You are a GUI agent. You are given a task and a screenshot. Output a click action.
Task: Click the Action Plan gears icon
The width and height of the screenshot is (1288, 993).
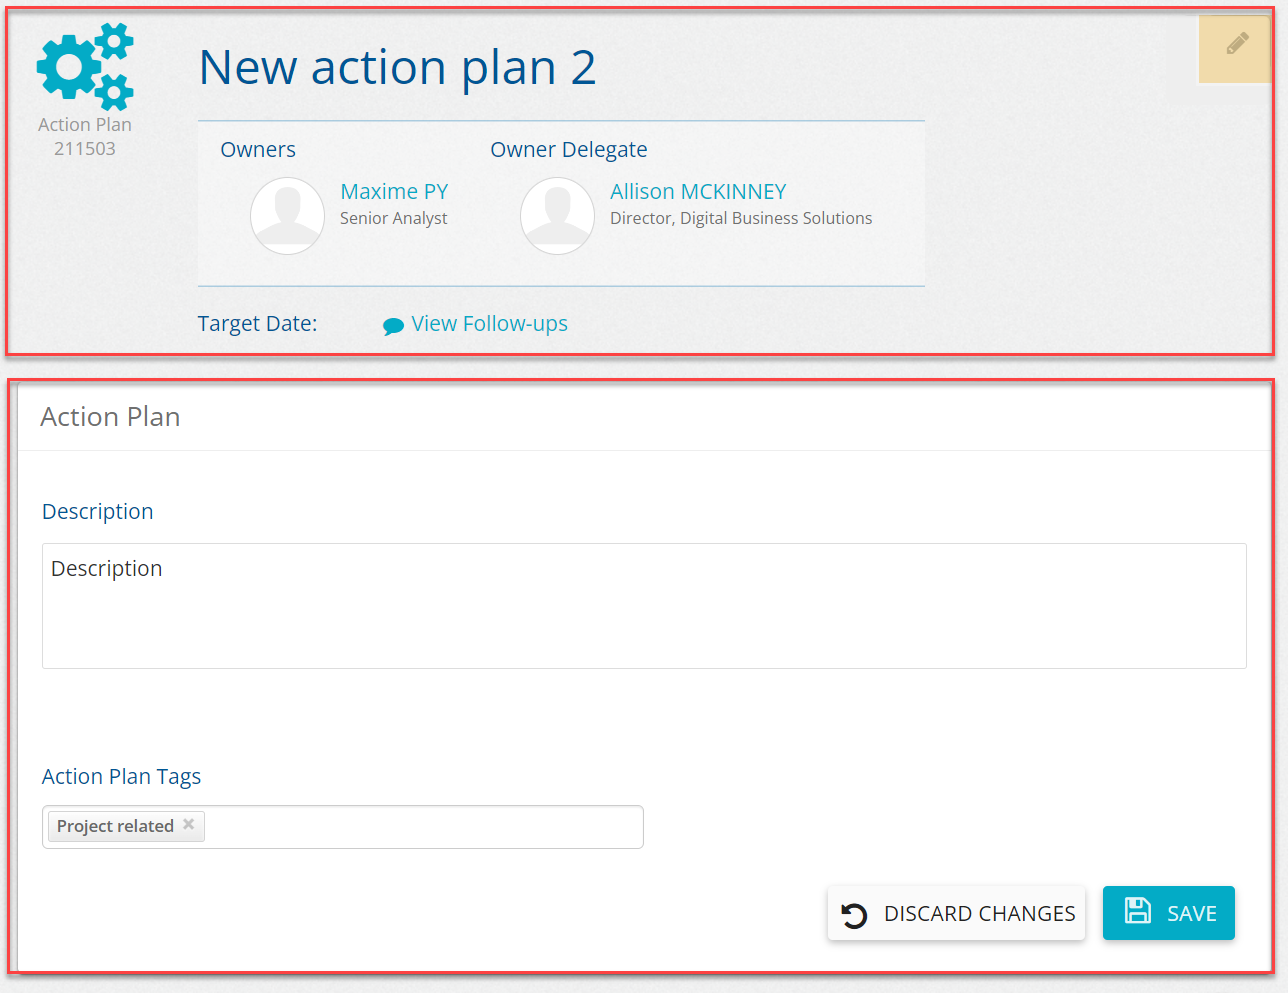[x=85, y=66]
